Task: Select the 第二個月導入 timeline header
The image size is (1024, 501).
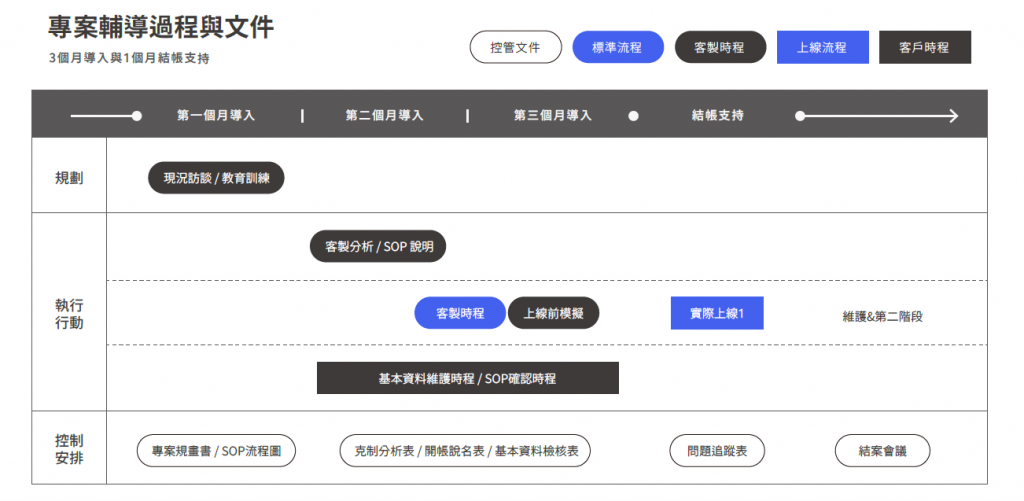Action: (x=384, y=116)
